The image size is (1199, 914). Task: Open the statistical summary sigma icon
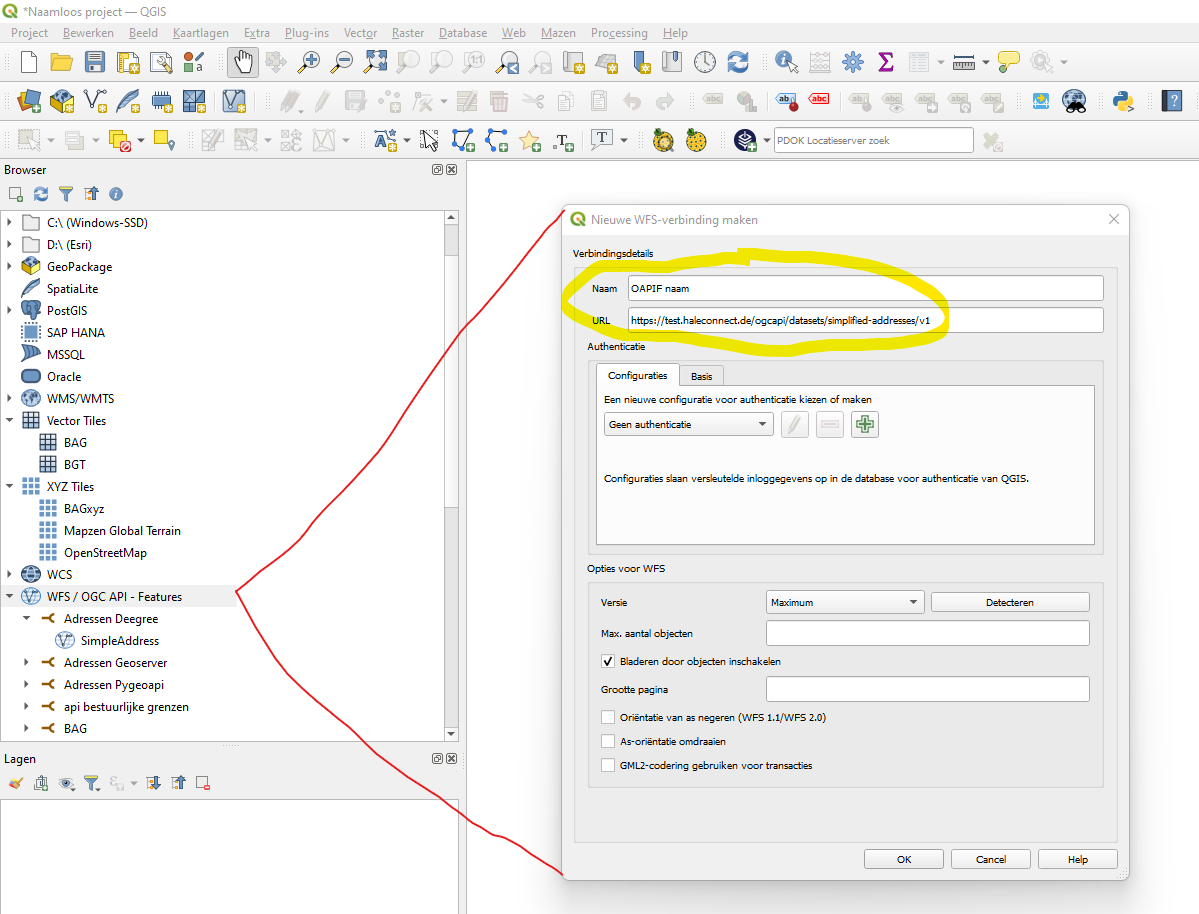[885, 62]
